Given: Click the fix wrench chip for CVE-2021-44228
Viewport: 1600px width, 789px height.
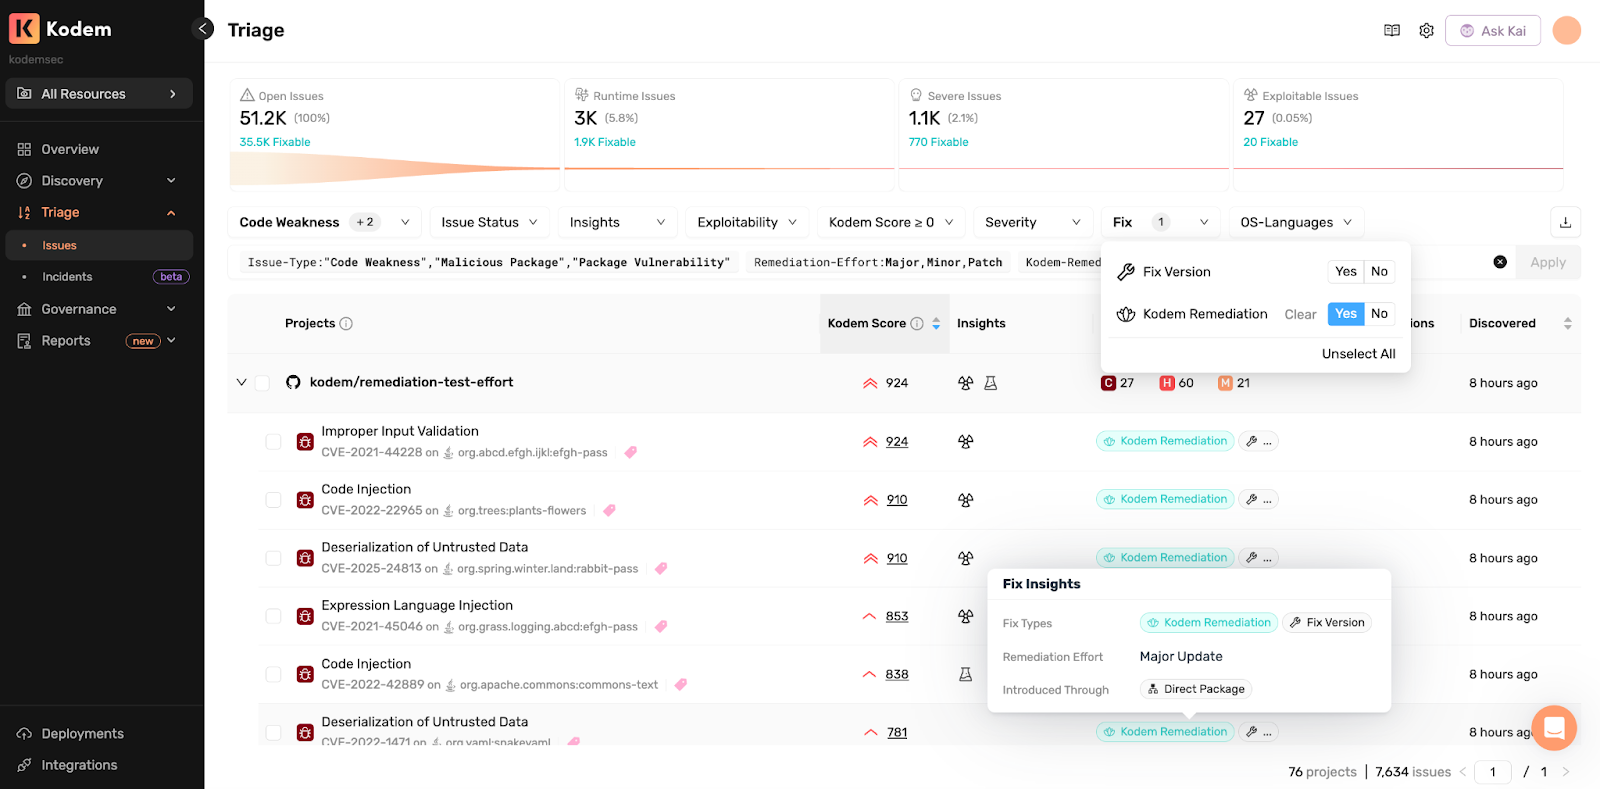Looking at the screenshot, I should click(1258, 441).
